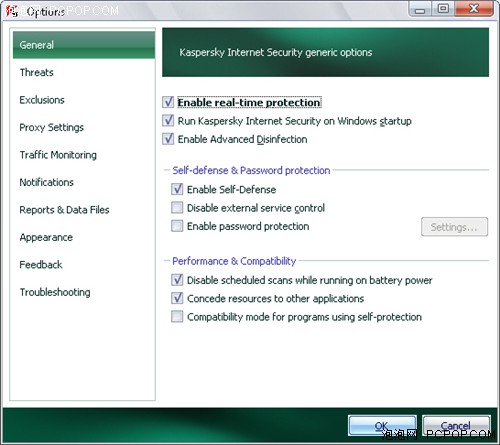Switch to the Appearance section
The image size is (500, 445).
point(46,237)
